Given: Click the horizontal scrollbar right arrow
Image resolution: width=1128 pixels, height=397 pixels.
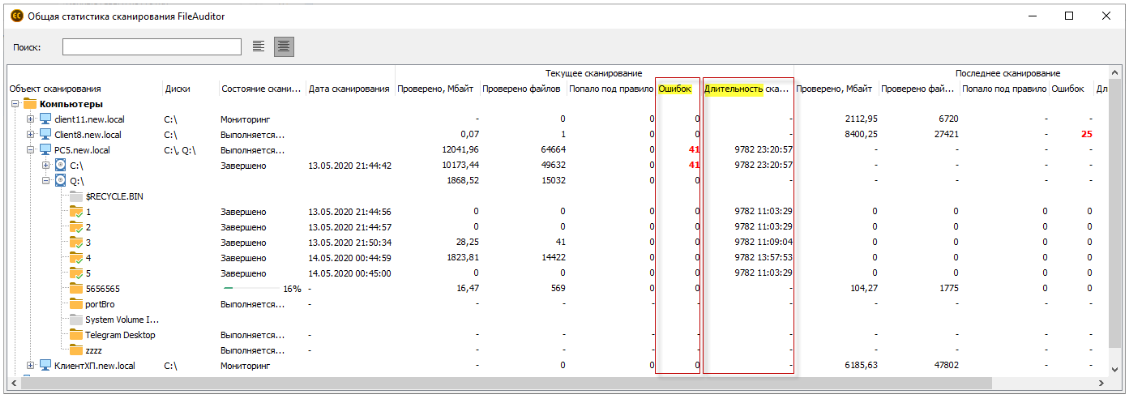Looking at the screenshot, I should click(x=1101, y=383).
